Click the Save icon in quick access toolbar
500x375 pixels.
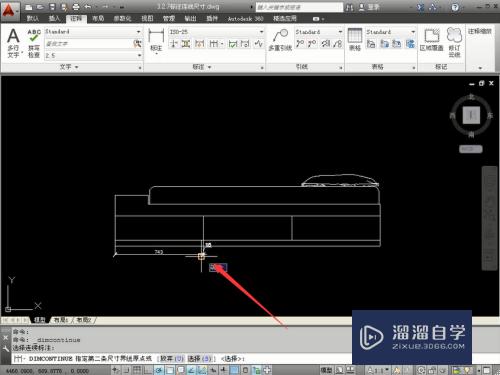[x=52, y=7]
